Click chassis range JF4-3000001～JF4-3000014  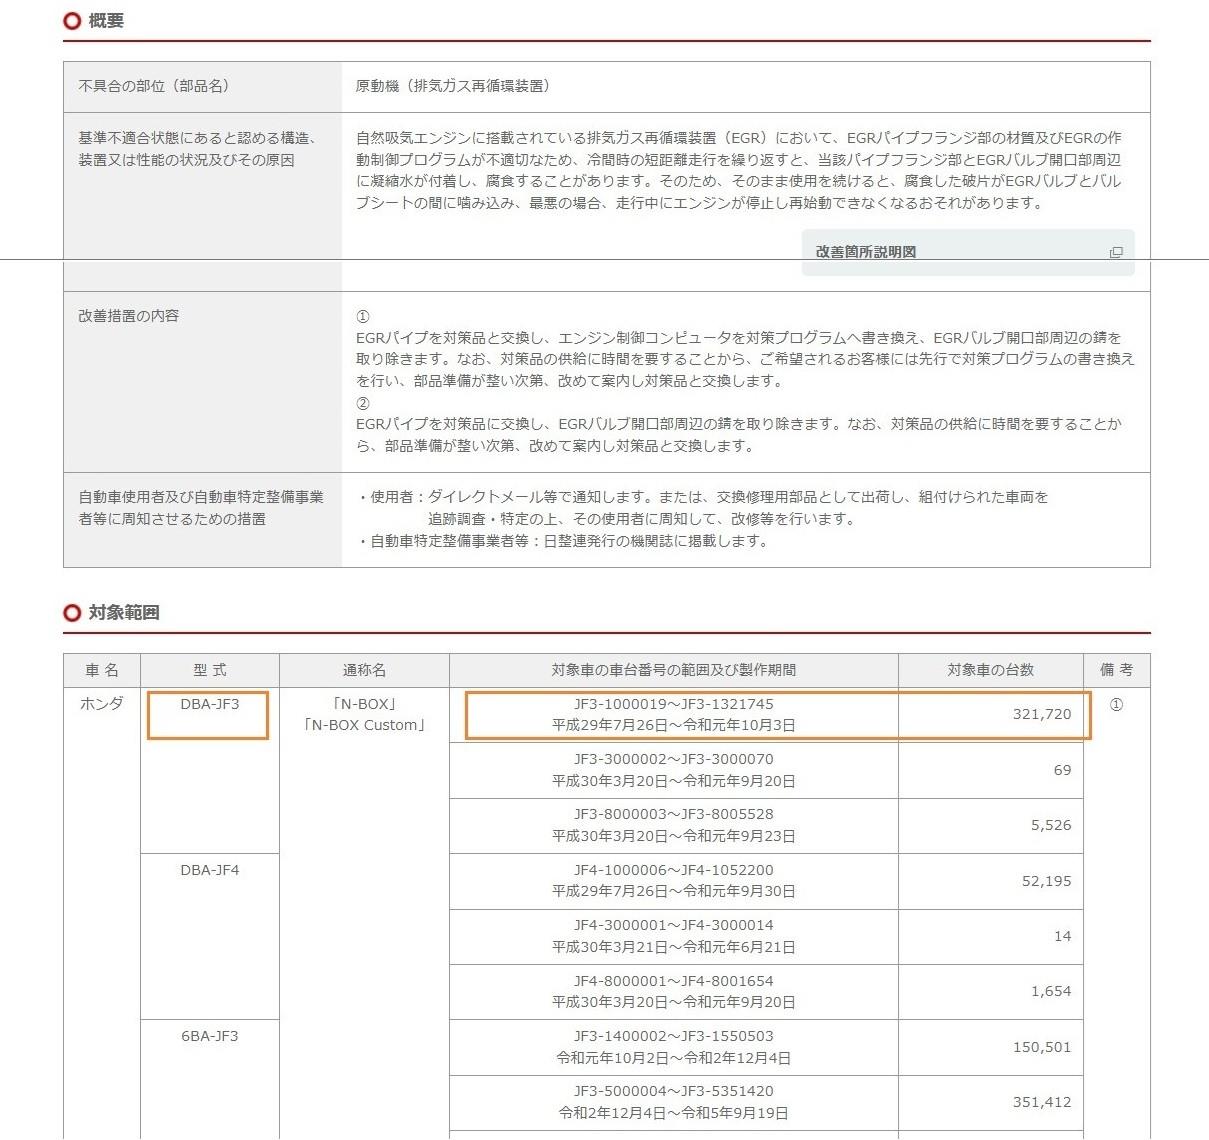click(674, 925)
